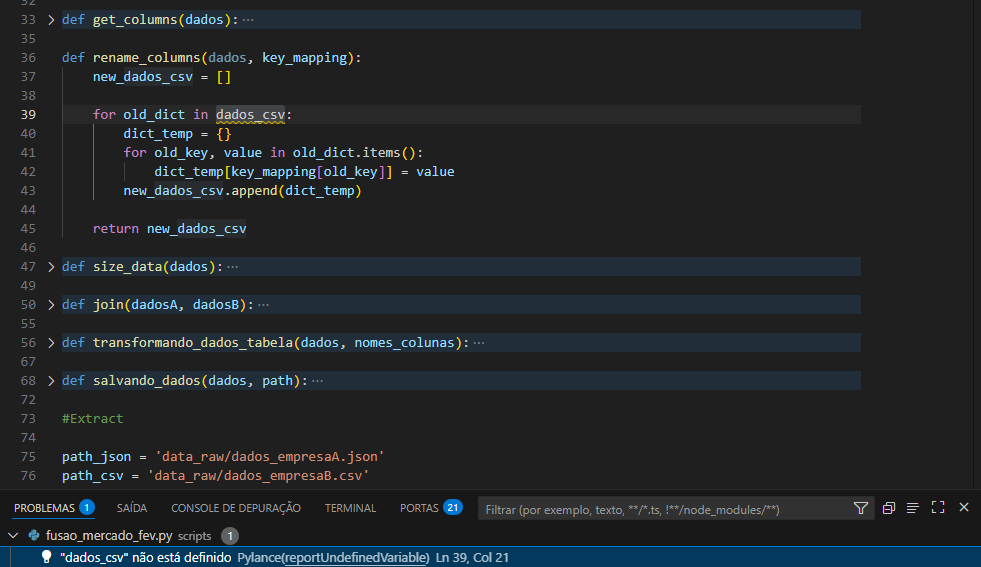Open the filter options funnel icon
The height and width of the screenshot is (567, 981).
click(861, 508)
